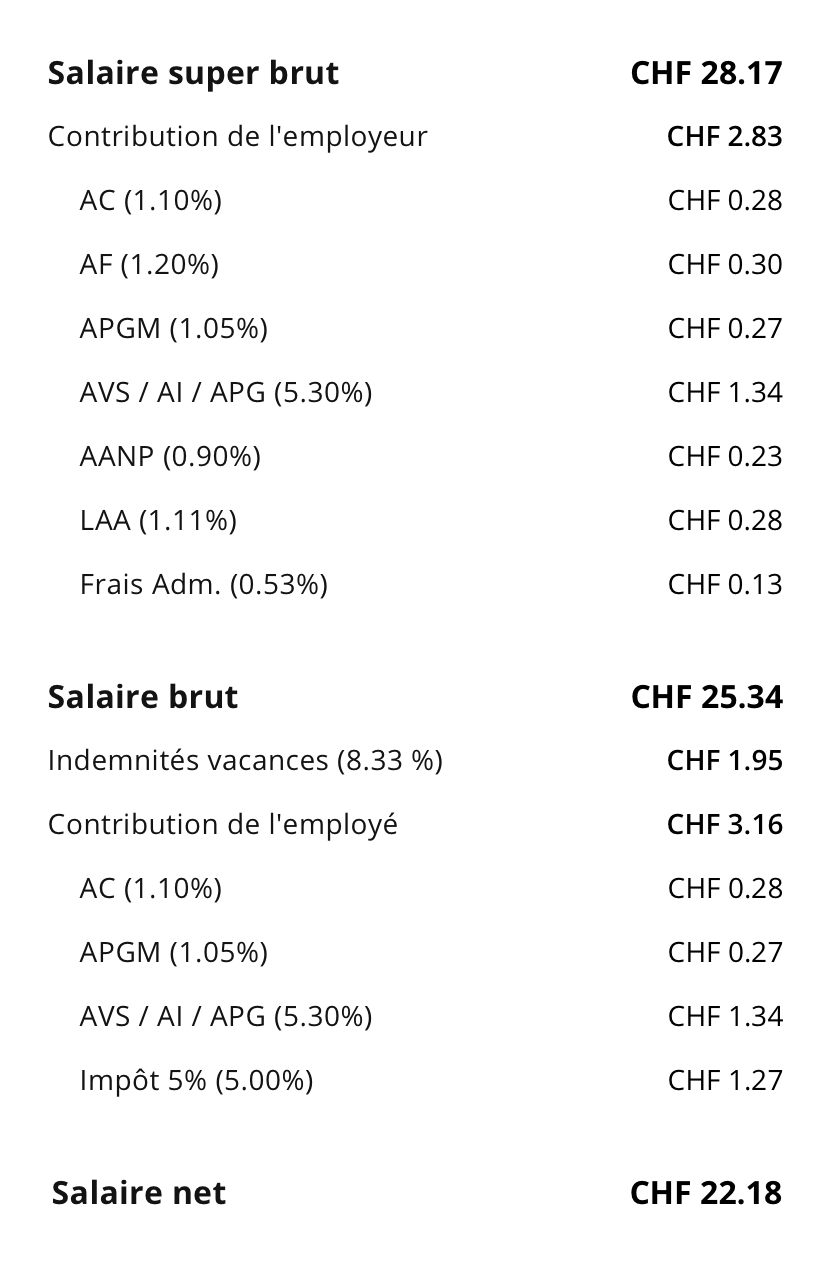Click the CHF 0.30 AF amount
This screenshot has height=1264, width=832.
725,265
